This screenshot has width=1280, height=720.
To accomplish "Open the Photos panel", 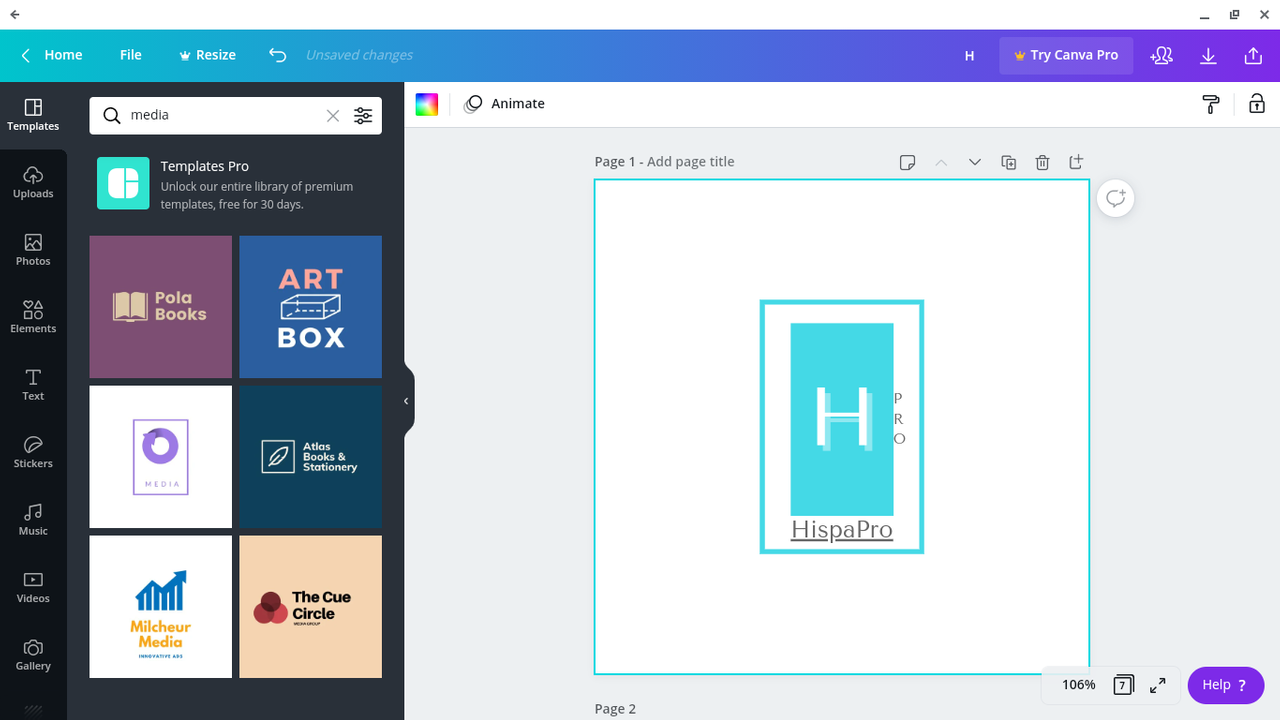I will click(x=33, y=250).
